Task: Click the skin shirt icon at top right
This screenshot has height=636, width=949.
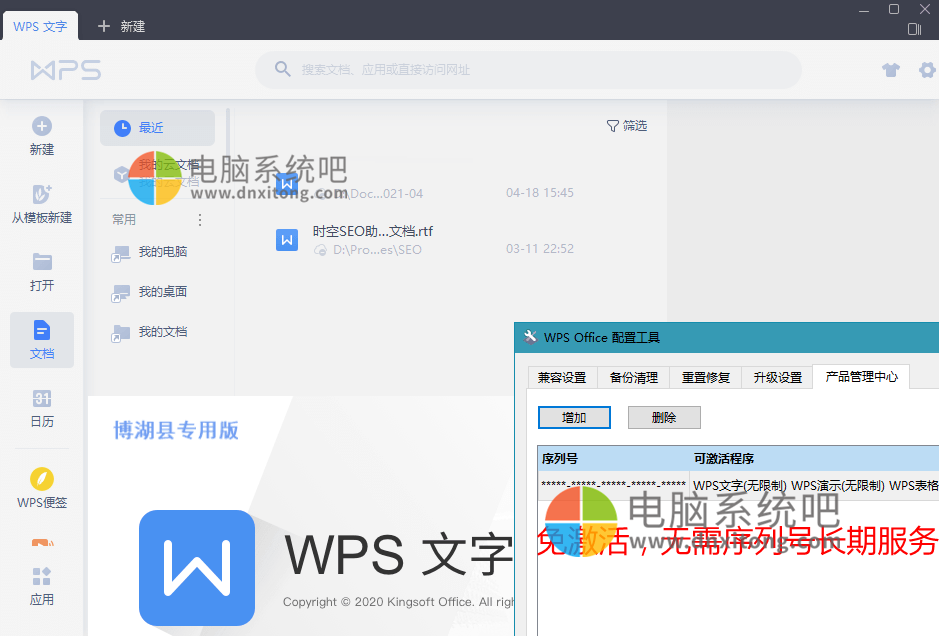Action: tap(891, 70)
